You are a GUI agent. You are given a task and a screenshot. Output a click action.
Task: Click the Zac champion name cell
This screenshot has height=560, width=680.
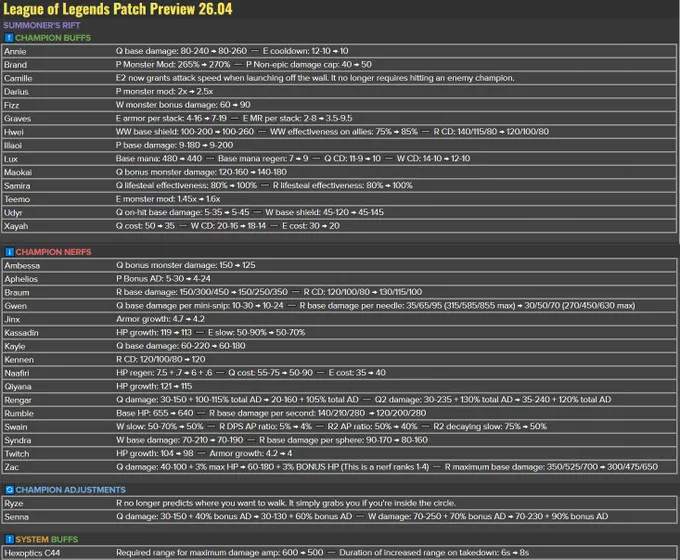13,467
